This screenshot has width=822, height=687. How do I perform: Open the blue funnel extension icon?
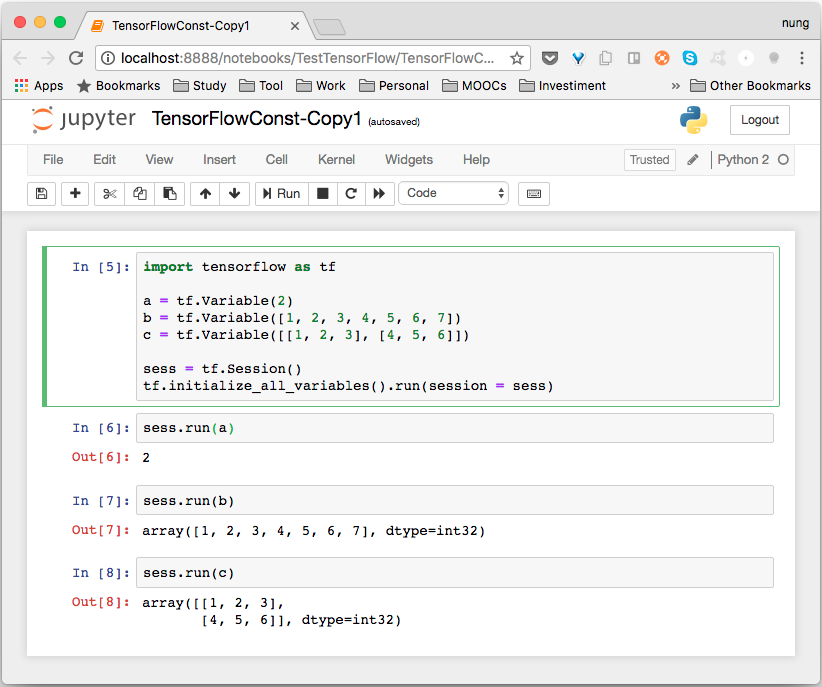click(578, 58)
